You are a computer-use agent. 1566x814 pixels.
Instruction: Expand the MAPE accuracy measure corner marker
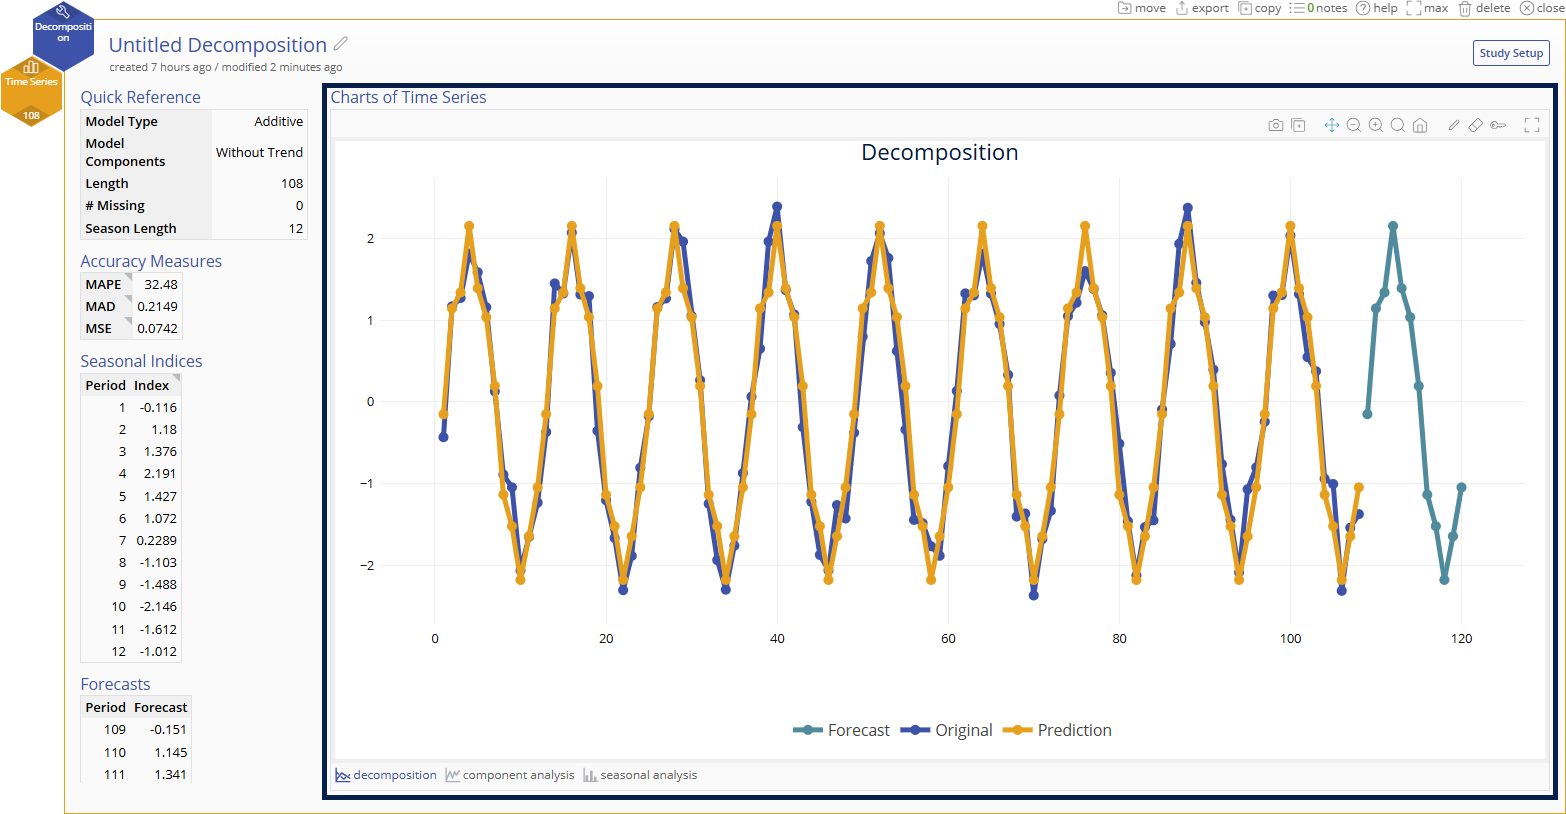click(128, 276)
